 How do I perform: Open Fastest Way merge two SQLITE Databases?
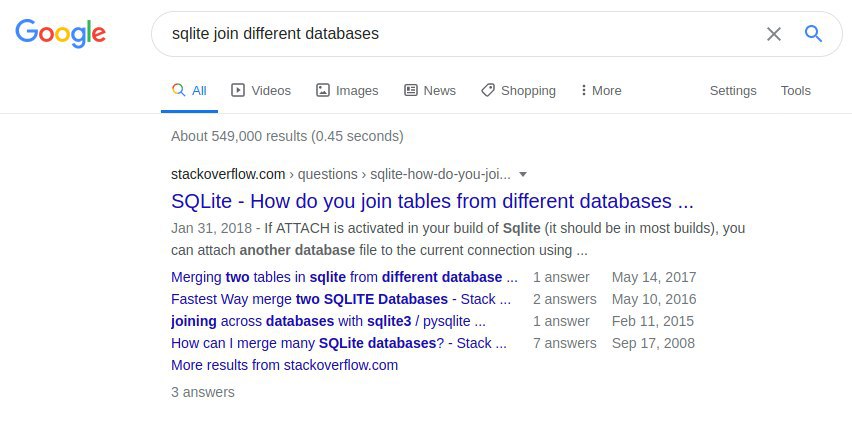[x=341, y=299]
